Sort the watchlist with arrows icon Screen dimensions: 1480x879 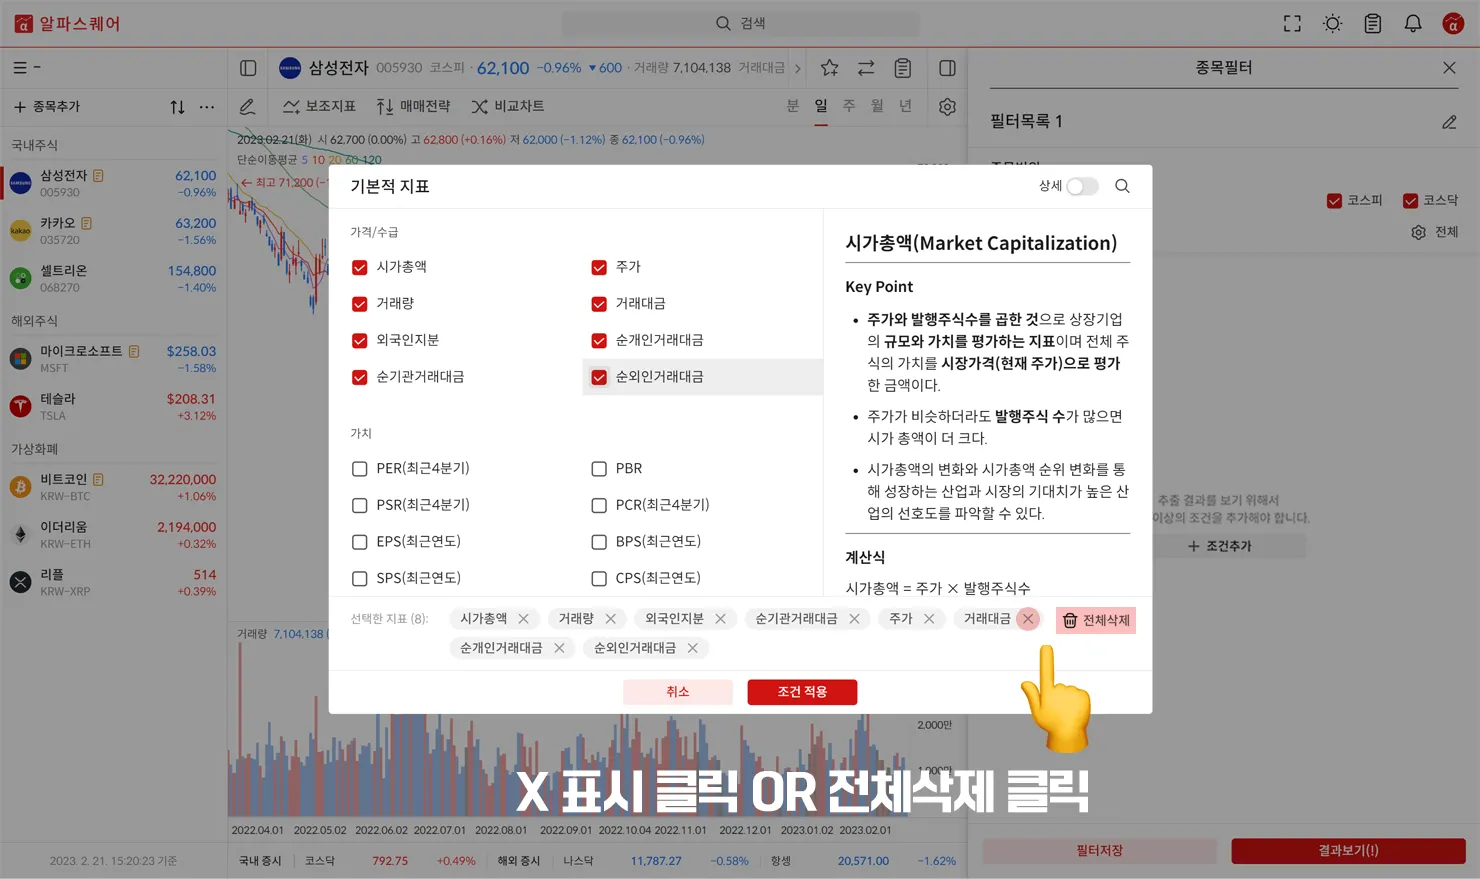(x=177, y=107)
